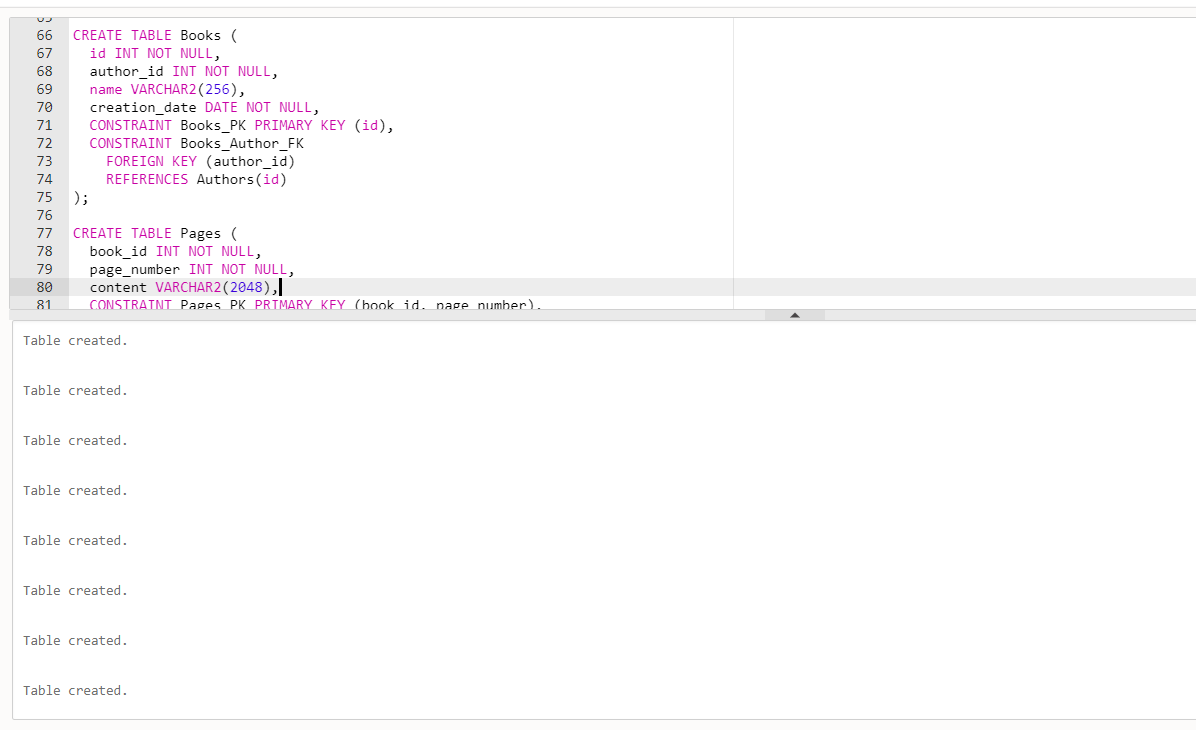Viewport: 1196px width, 730px height.
Task: Click the 'author_id INT NOT NULL,' line
Action: tap(184, 71)
